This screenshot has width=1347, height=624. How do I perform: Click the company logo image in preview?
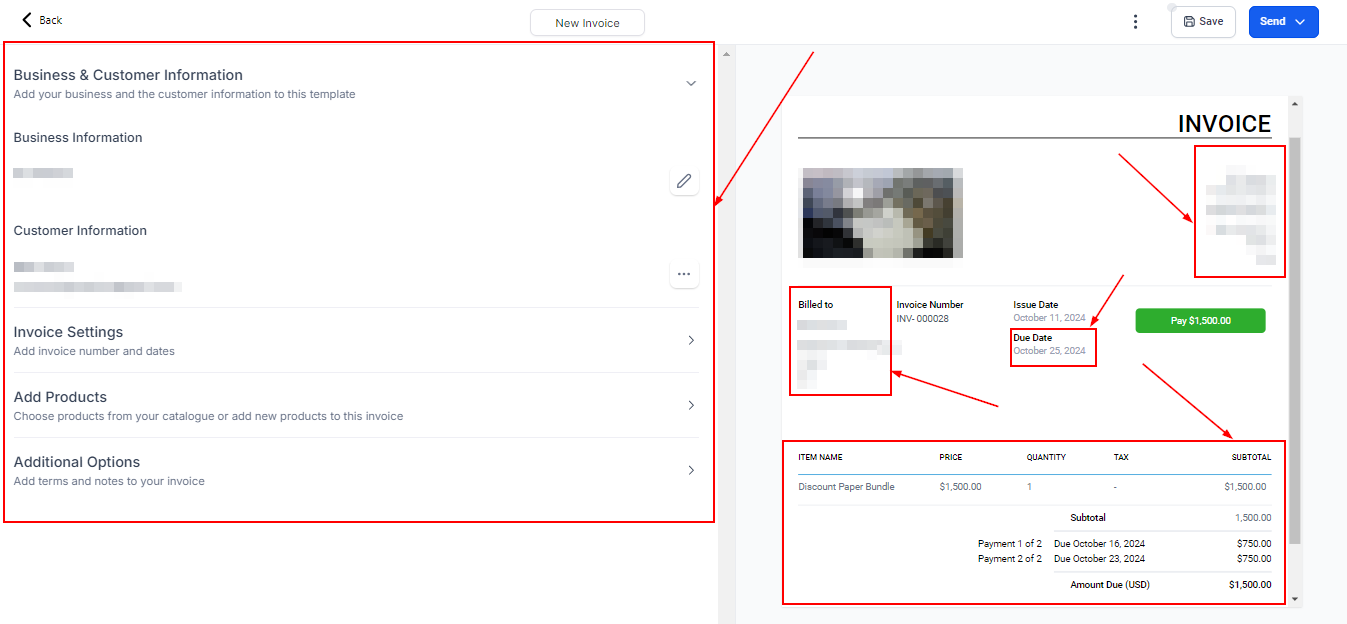coord(882,213)
